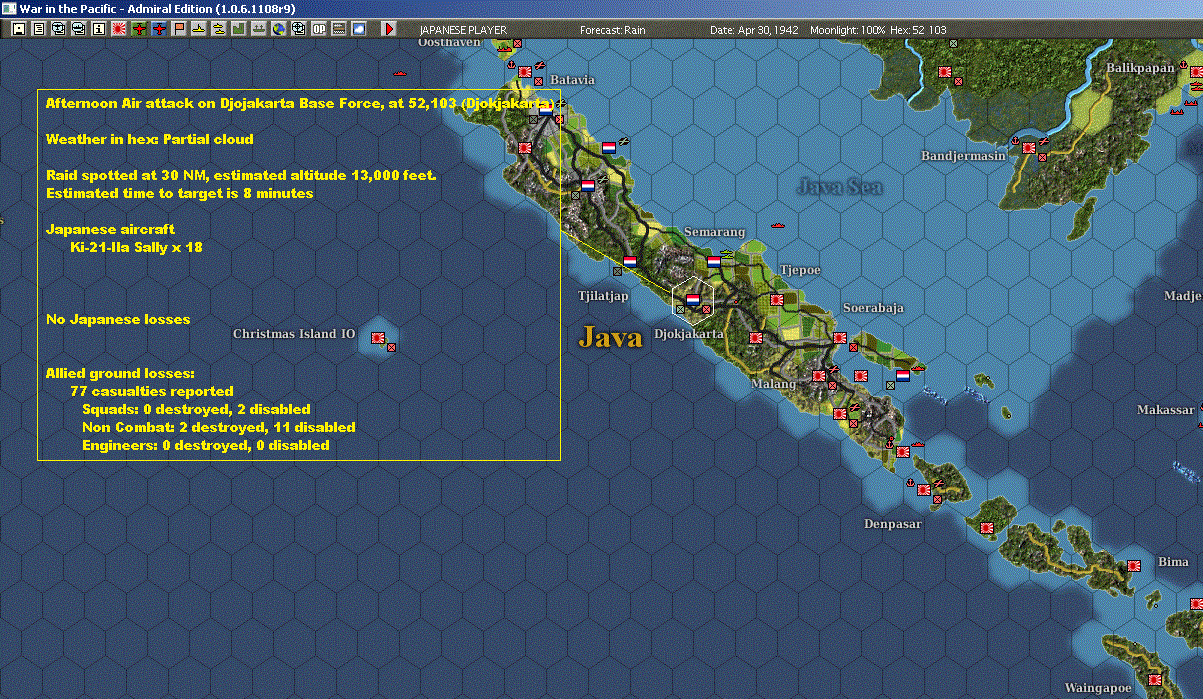Image resolution: width=1203 pixels, height=699 pixels.
Task: Click the Waingapoe map label
Action: point(1097,688)
